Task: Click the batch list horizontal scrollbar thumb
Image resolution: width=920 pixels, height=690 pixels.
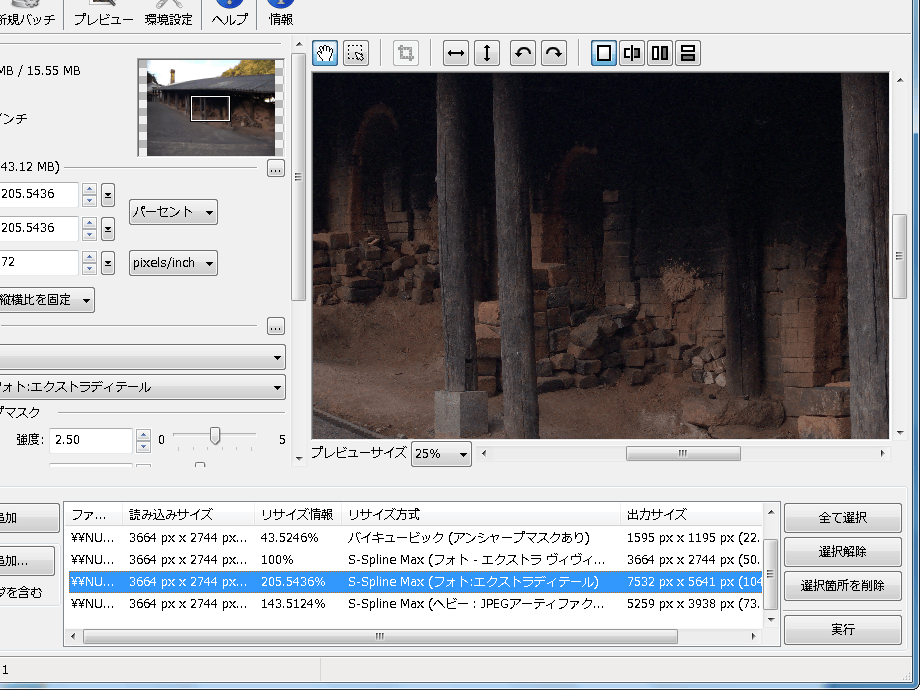Action: click(380, 637)
